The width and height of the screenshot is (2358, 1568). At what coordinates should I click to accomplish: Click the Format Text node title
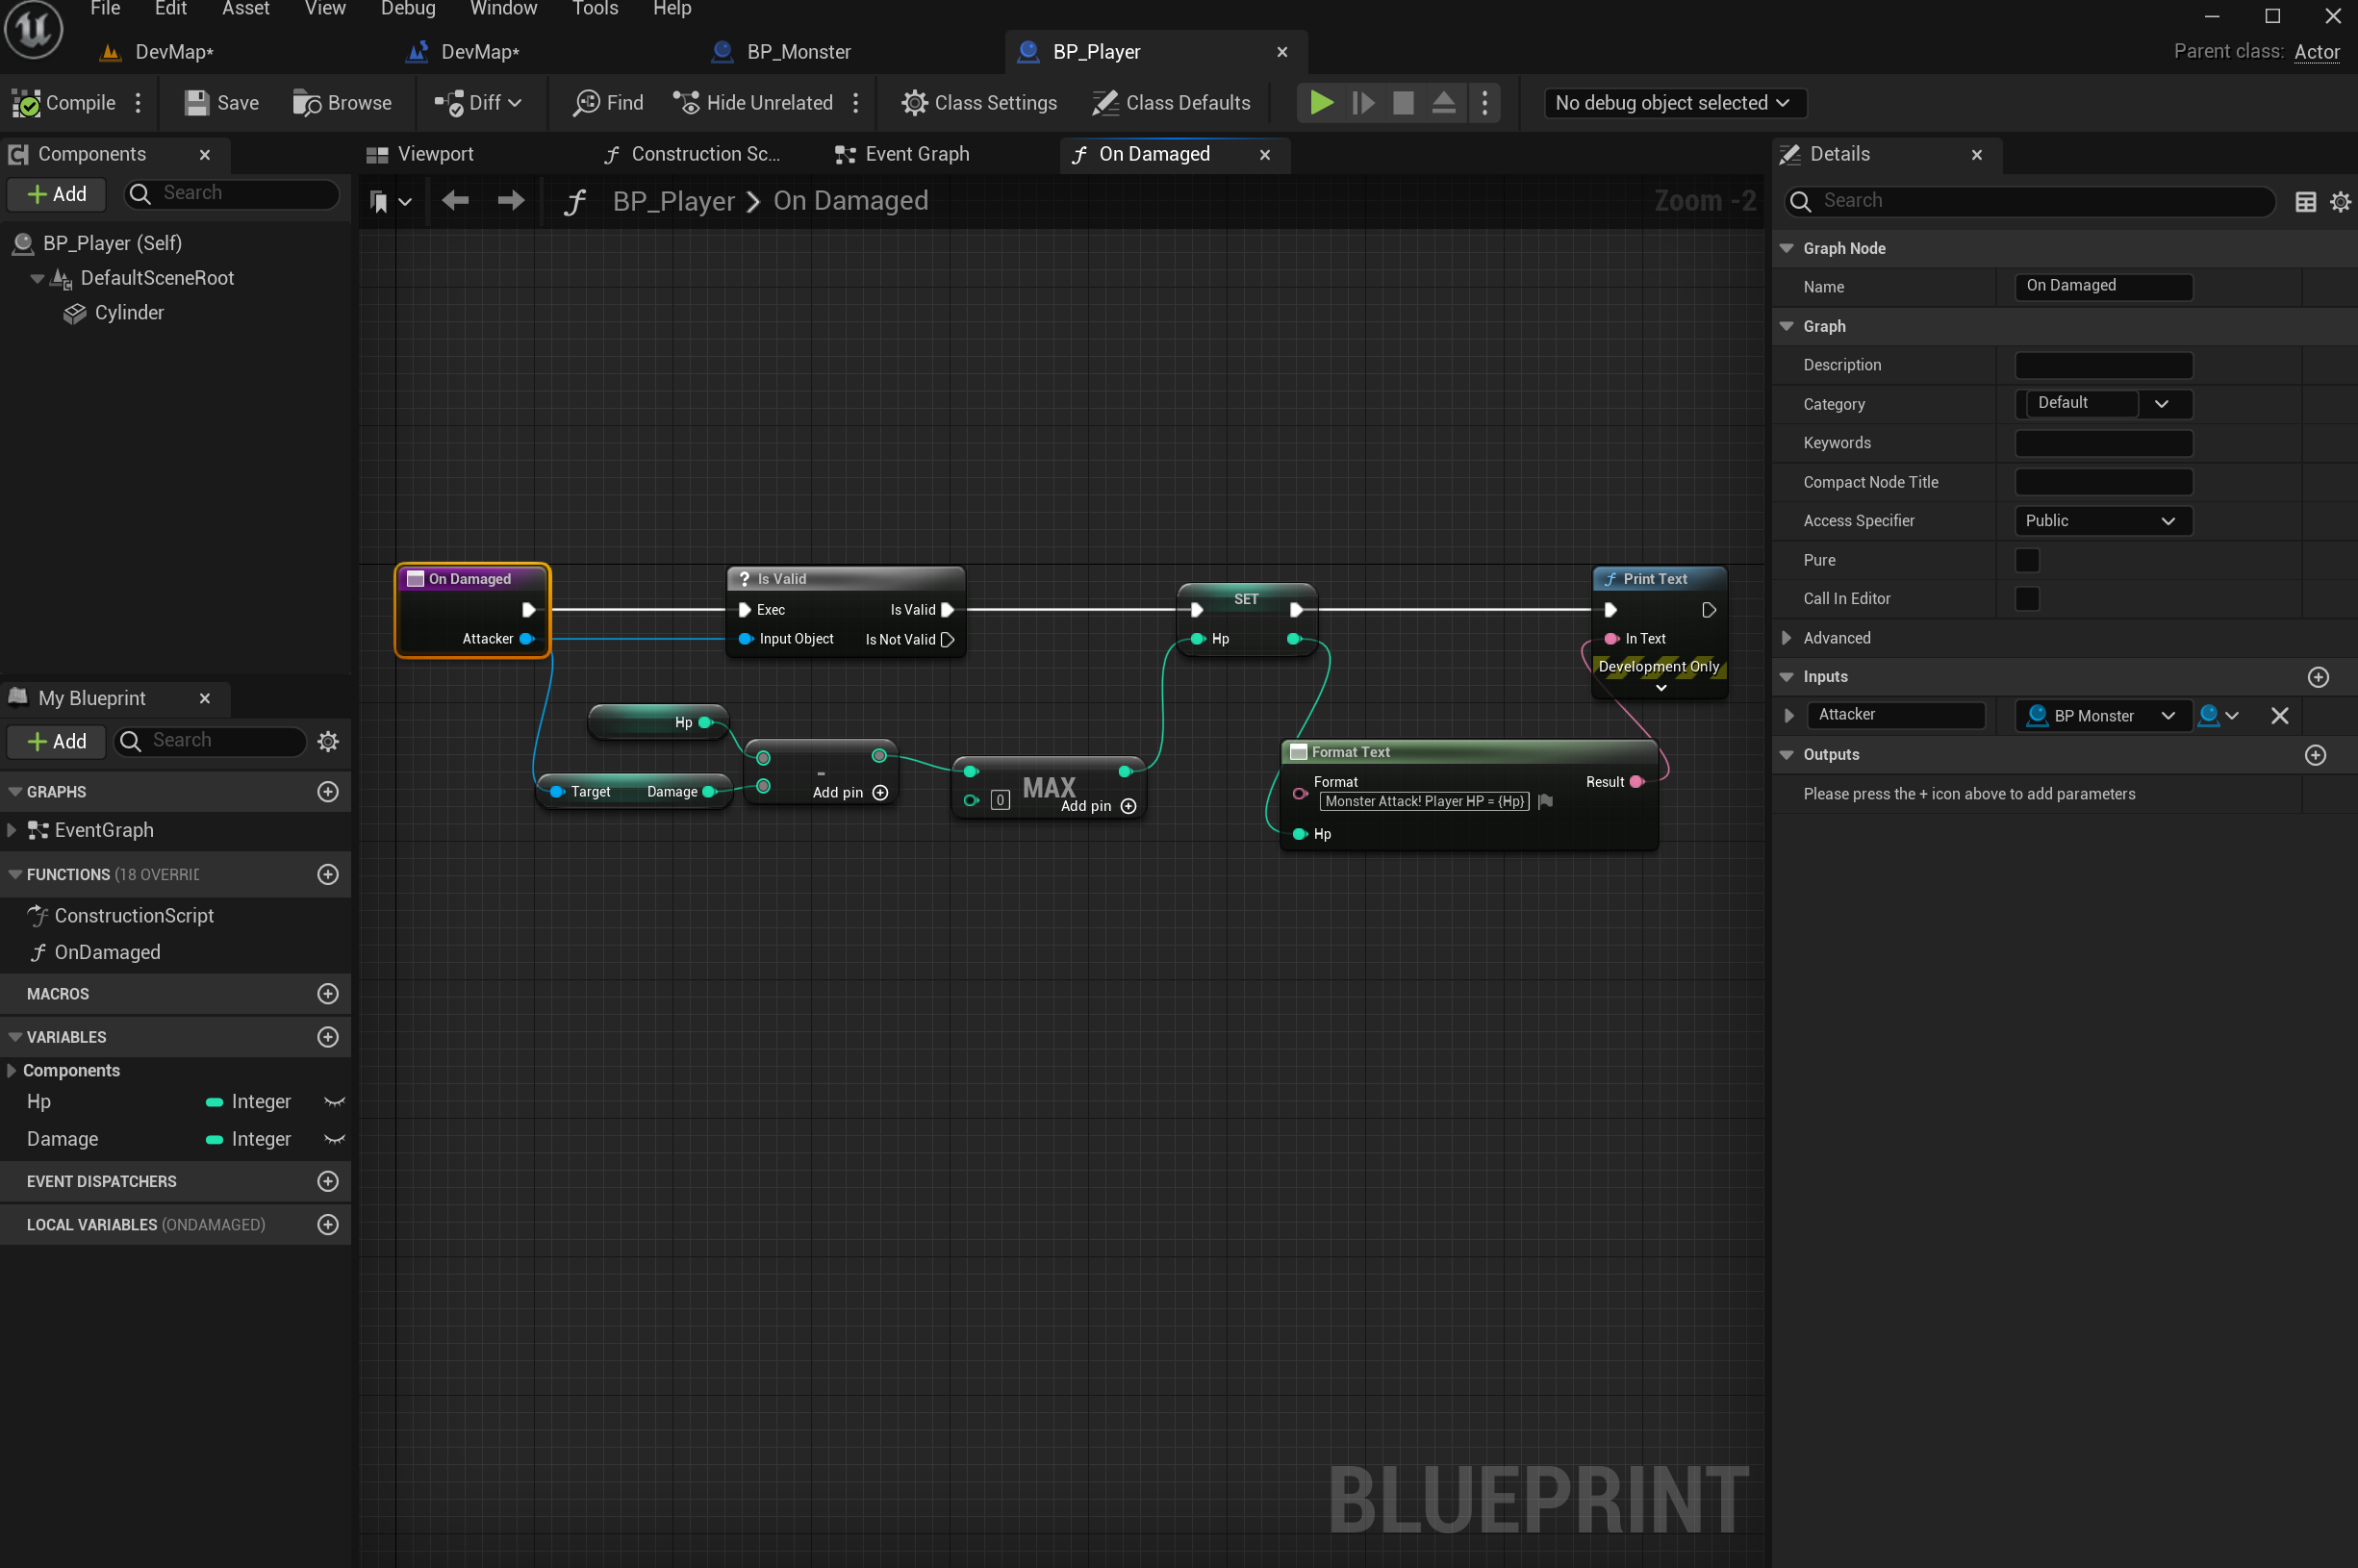tap(1350, 752)
